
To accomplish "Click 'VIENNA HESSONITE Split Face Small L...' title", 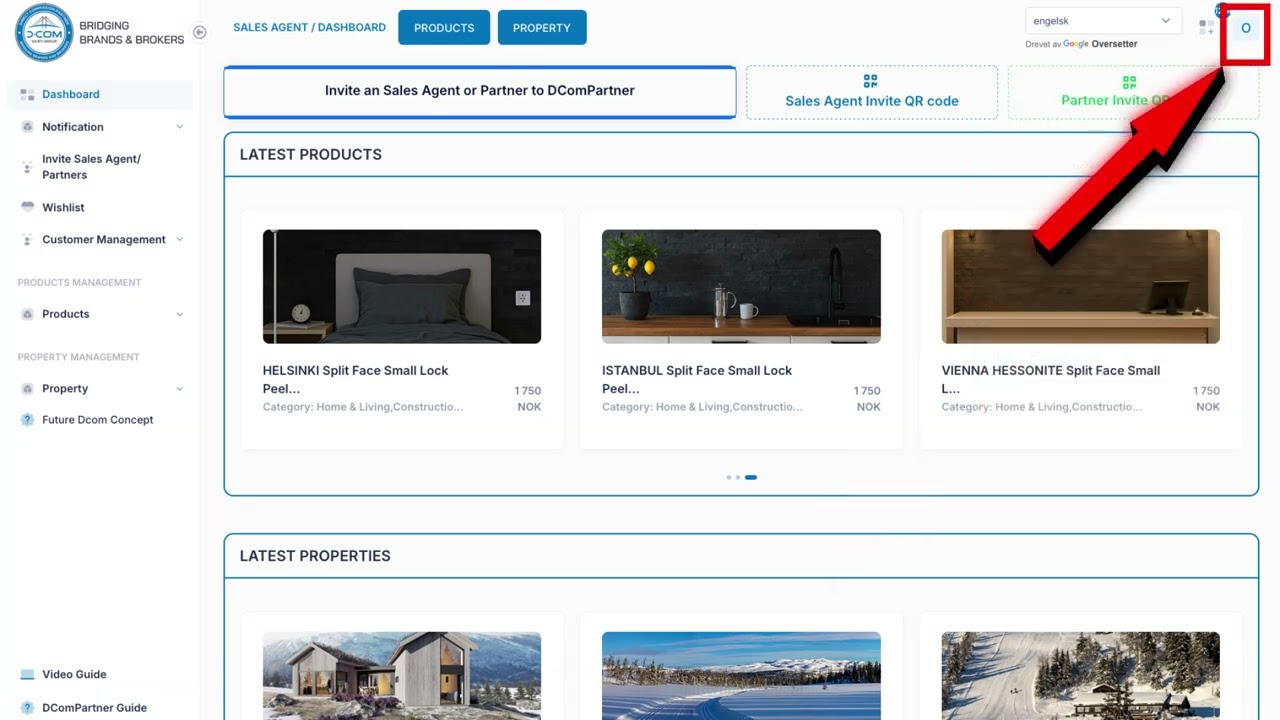I will [1051, 379].
